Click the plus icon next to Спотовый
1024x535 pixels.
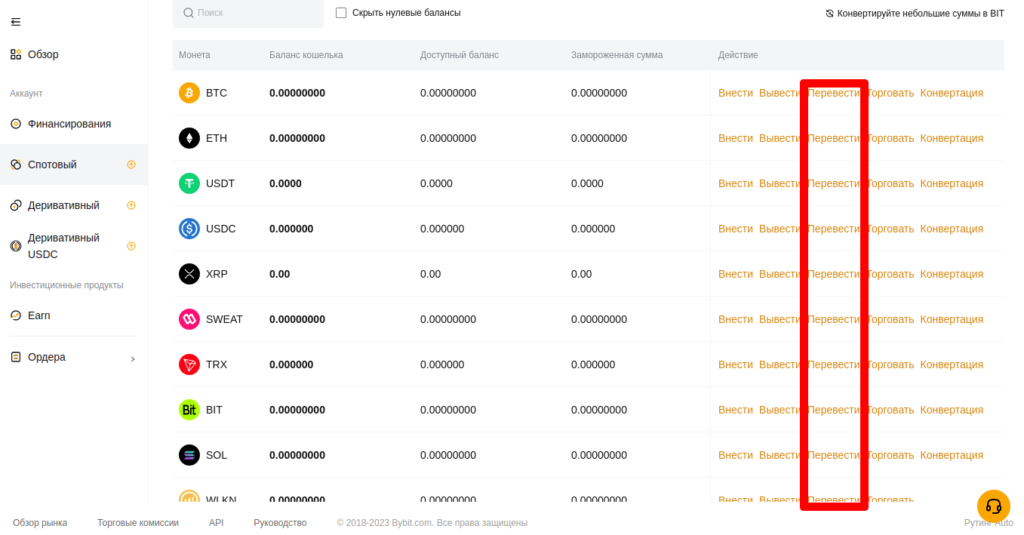coord(131,165)
